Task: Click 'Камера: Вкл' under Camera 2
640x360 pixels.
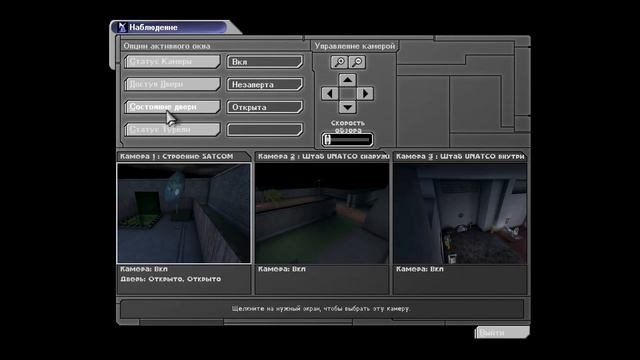Action: tap(282, 269)
